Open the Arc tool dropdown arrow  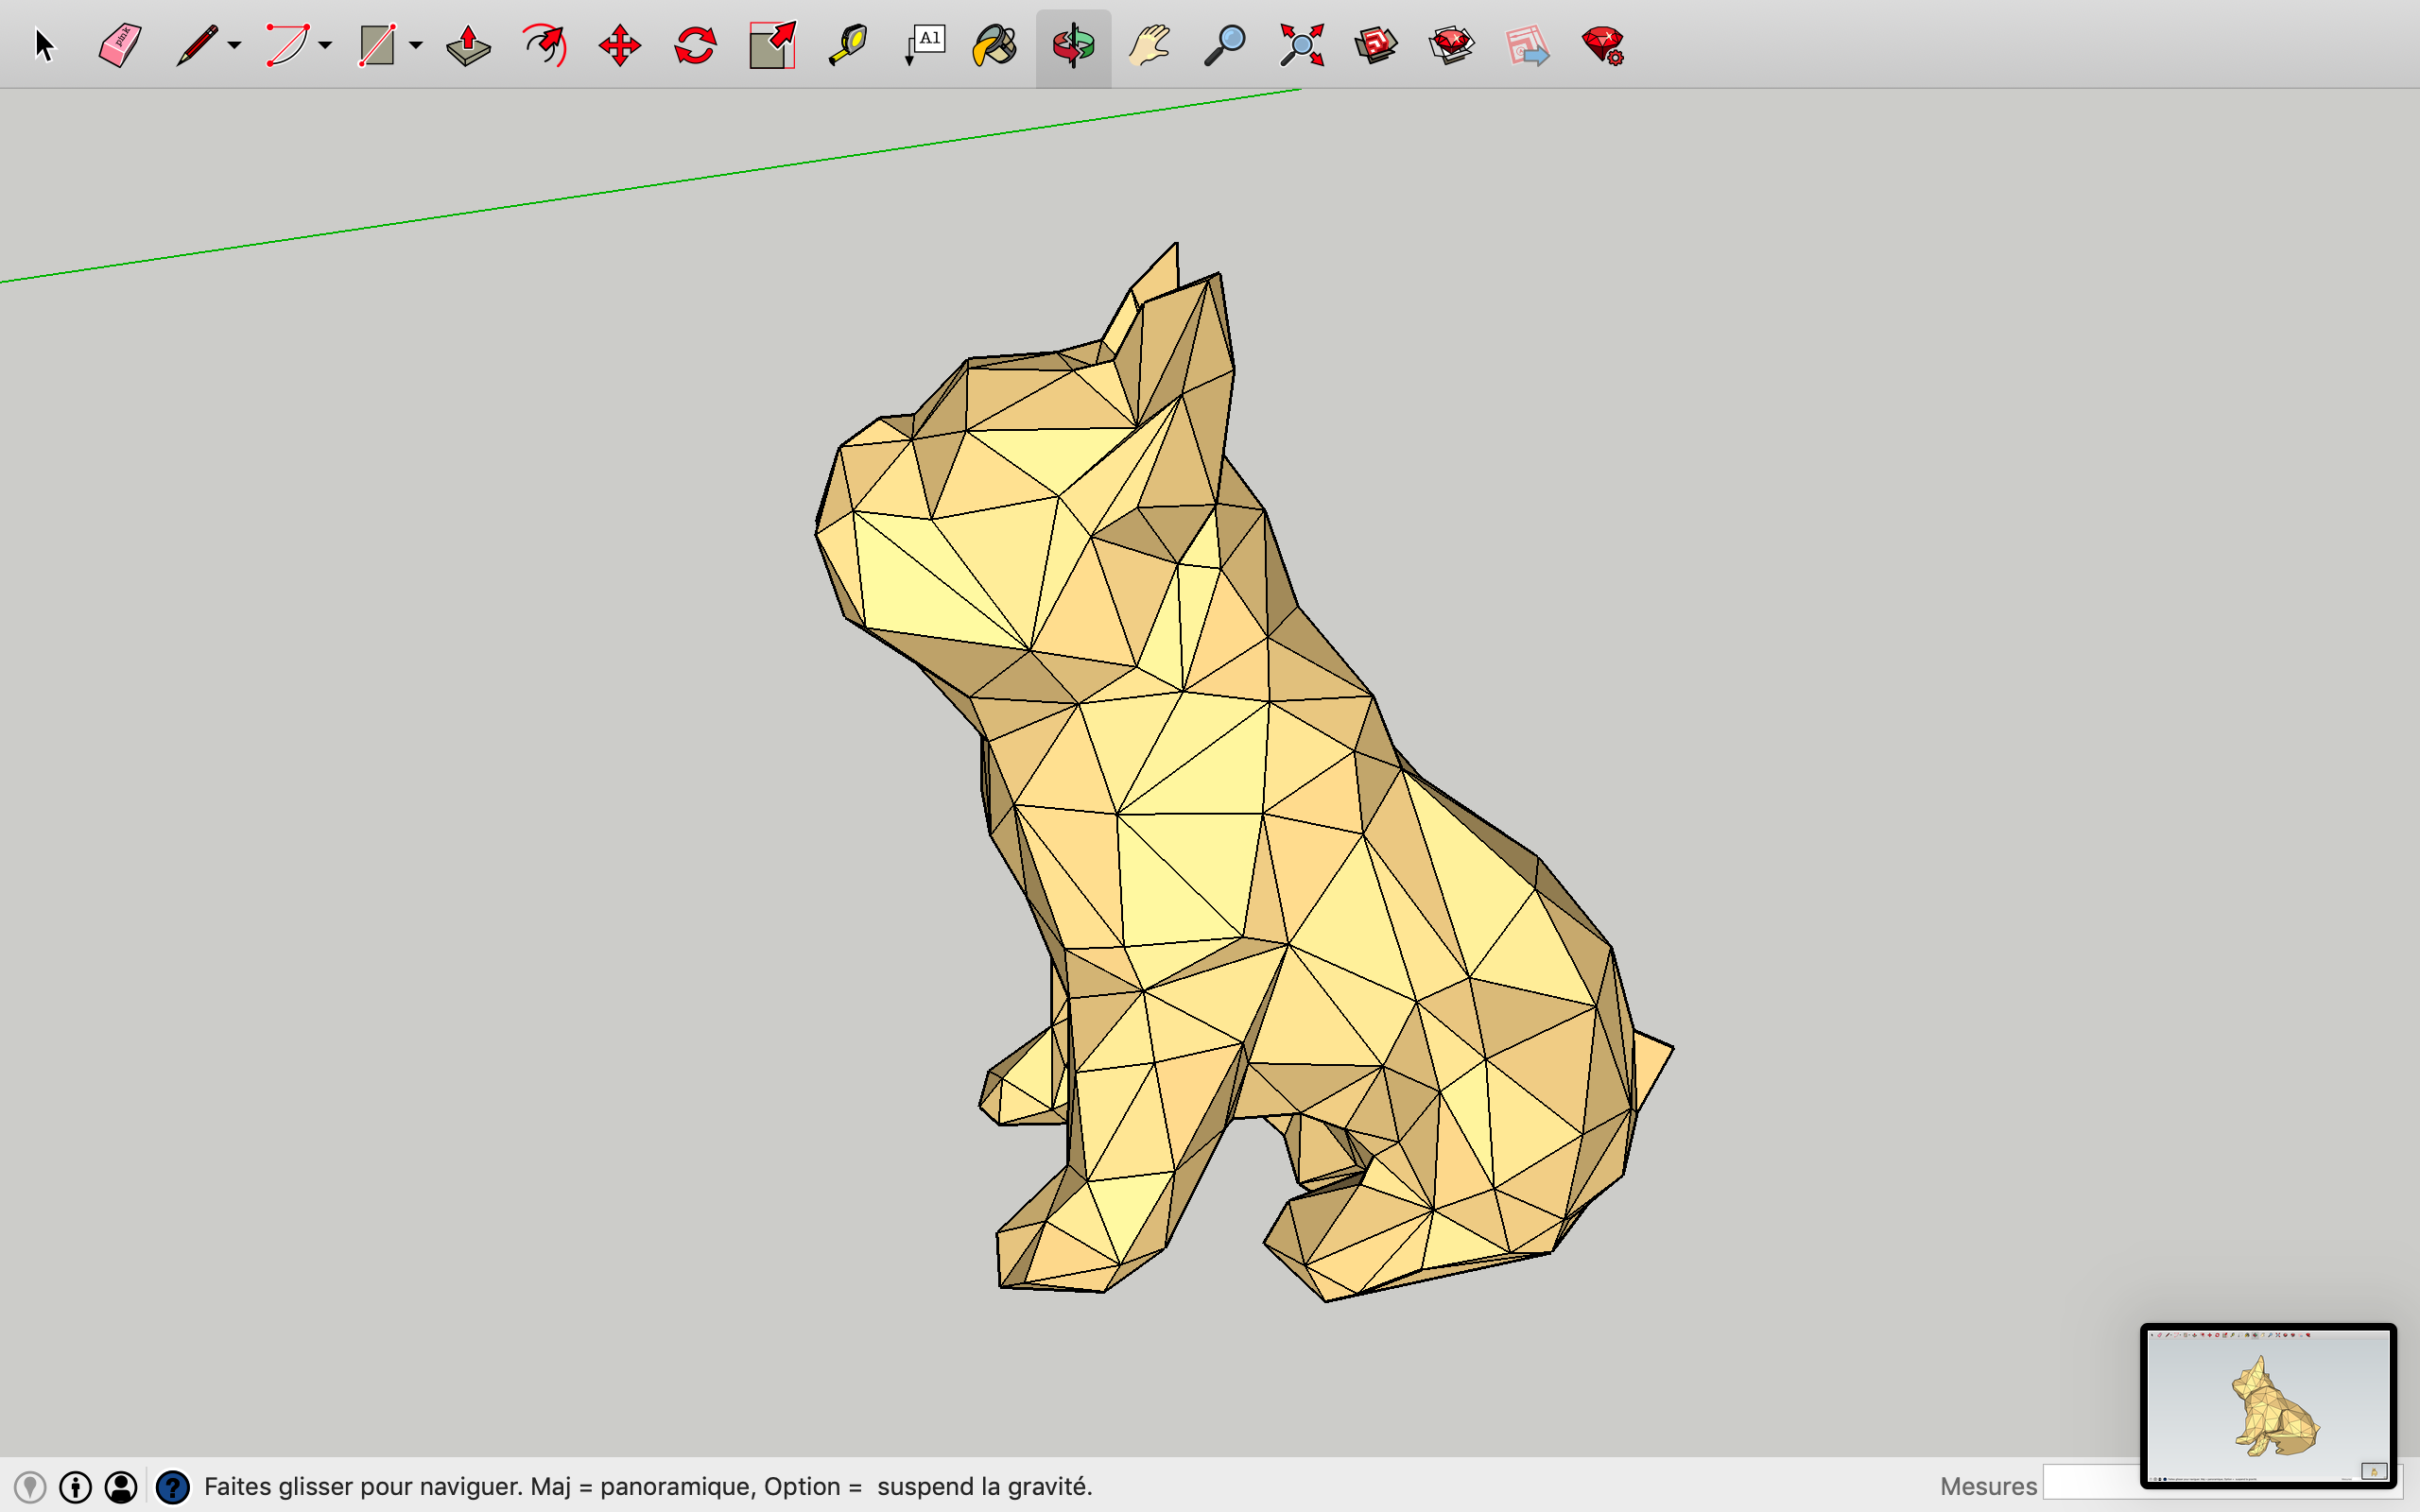325,46
